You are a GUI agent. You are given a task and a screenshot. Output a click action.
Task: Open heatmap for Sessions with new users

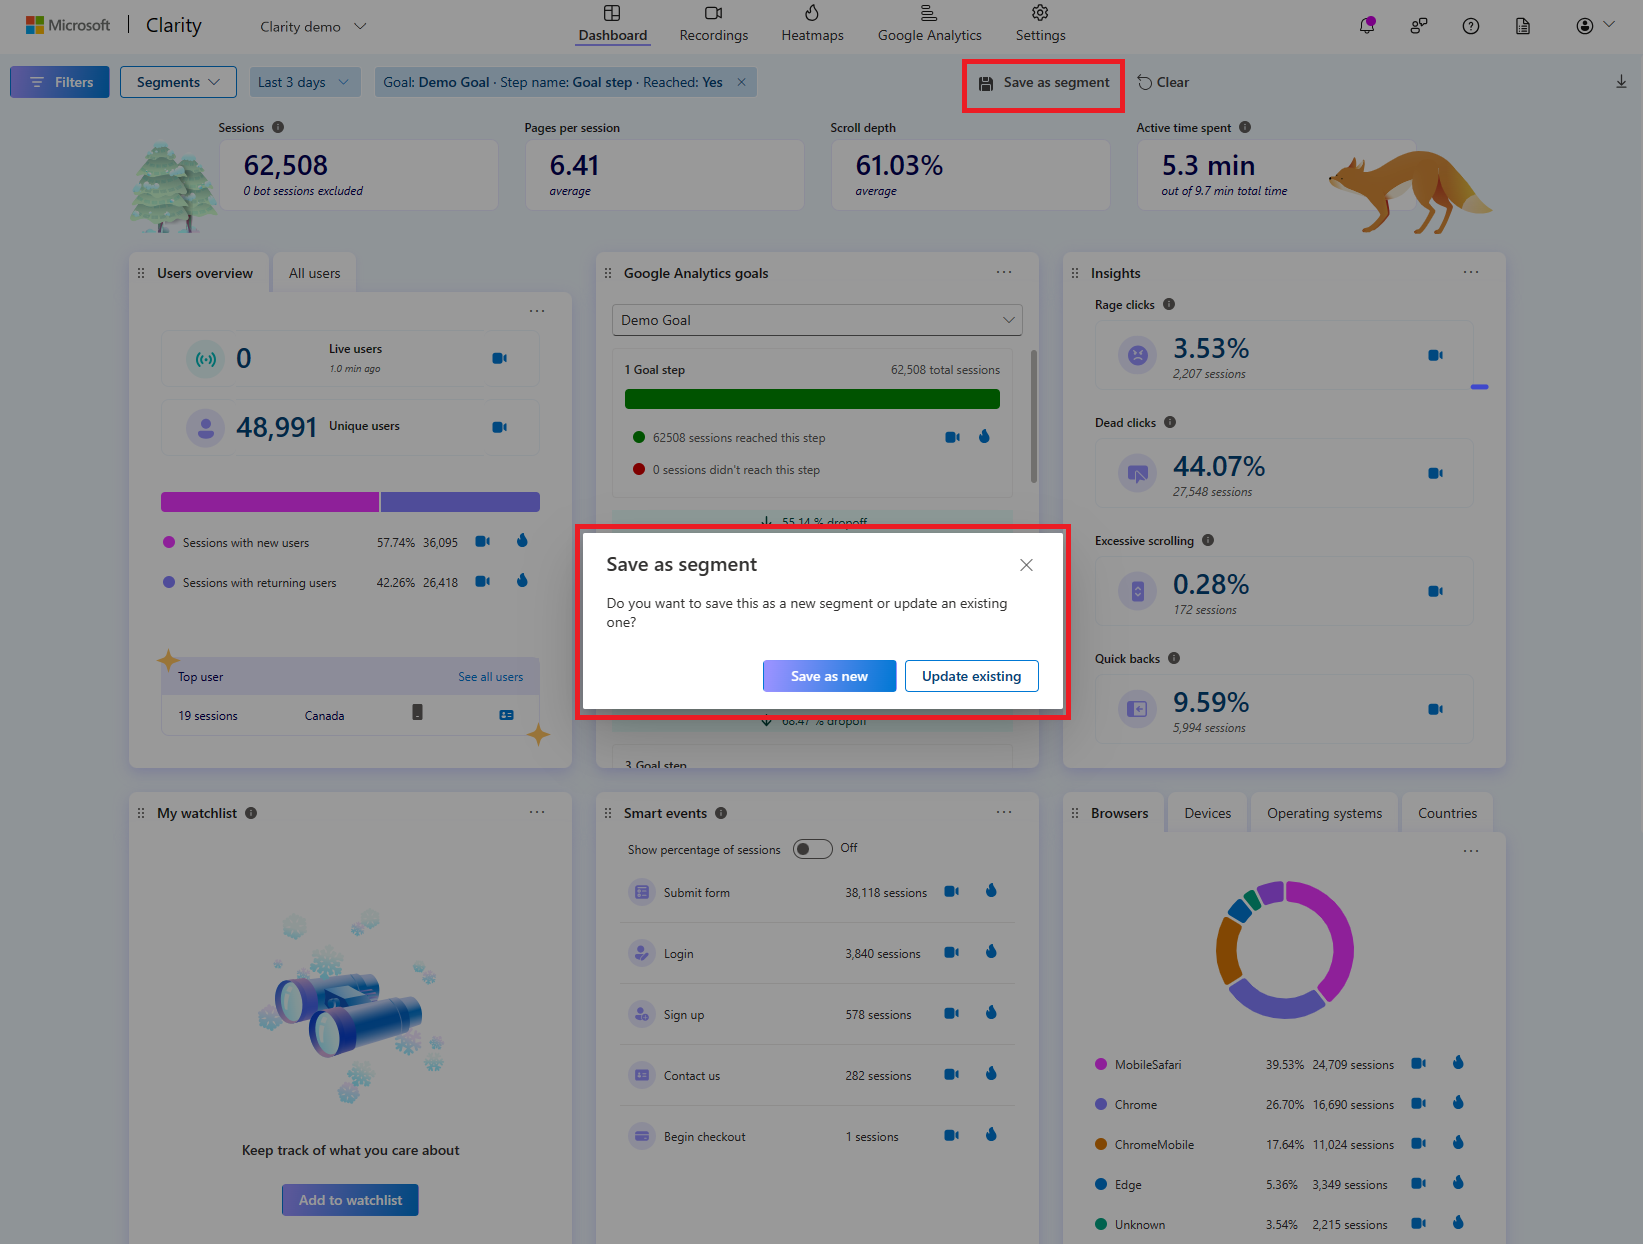click(x=522, y=541)
